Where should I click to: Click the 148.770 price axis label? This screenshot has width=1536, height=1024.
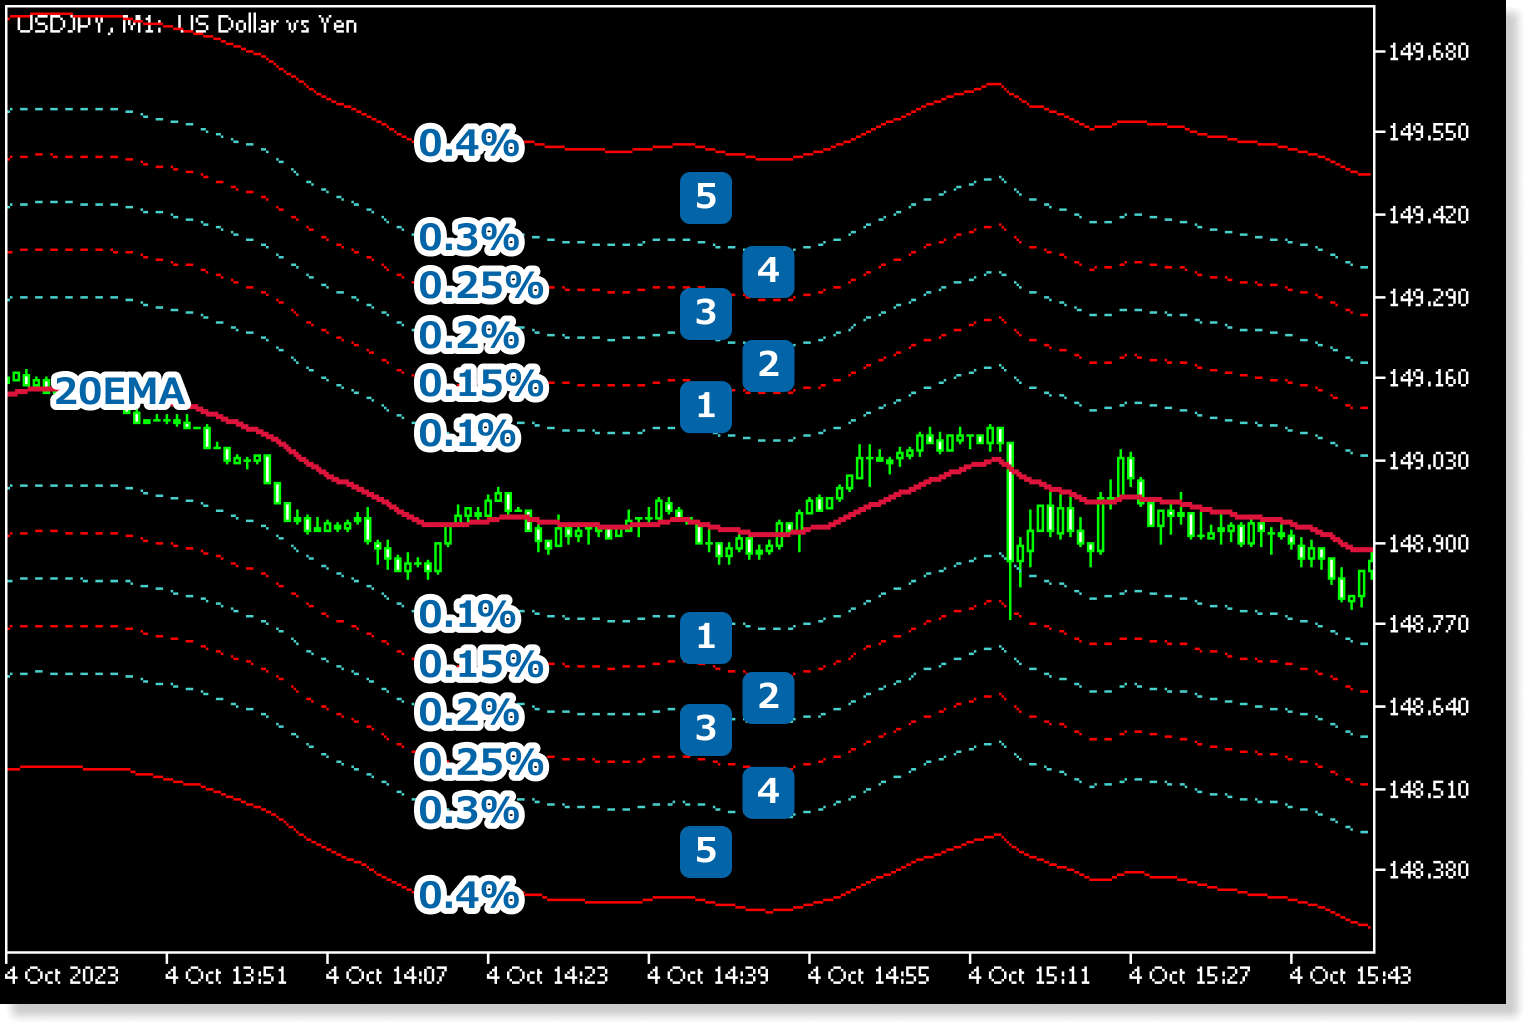click(1428, 624)
